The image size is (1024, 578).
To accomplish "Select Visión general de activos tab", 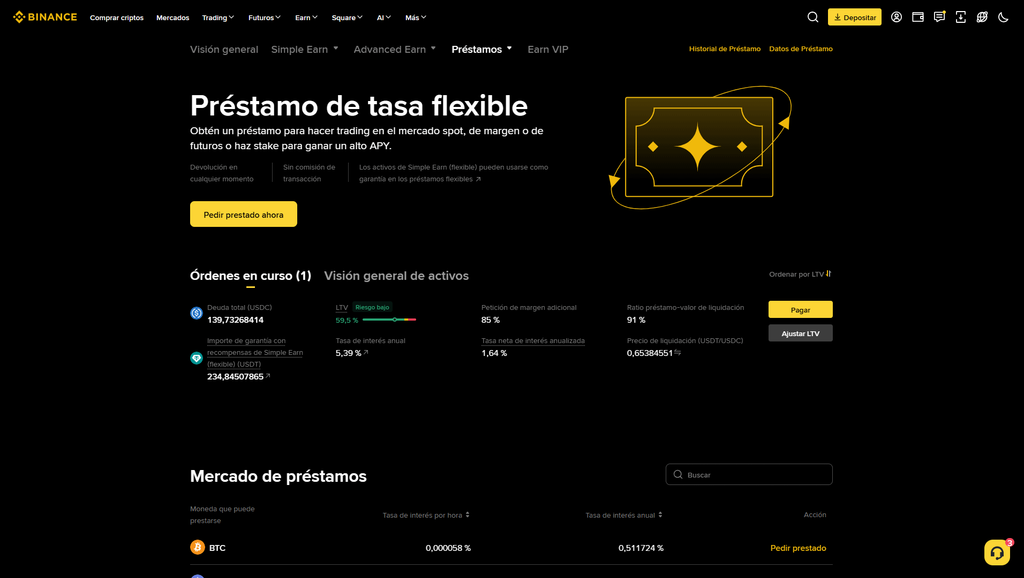I will pyautogui.click(x=396, y=276).
